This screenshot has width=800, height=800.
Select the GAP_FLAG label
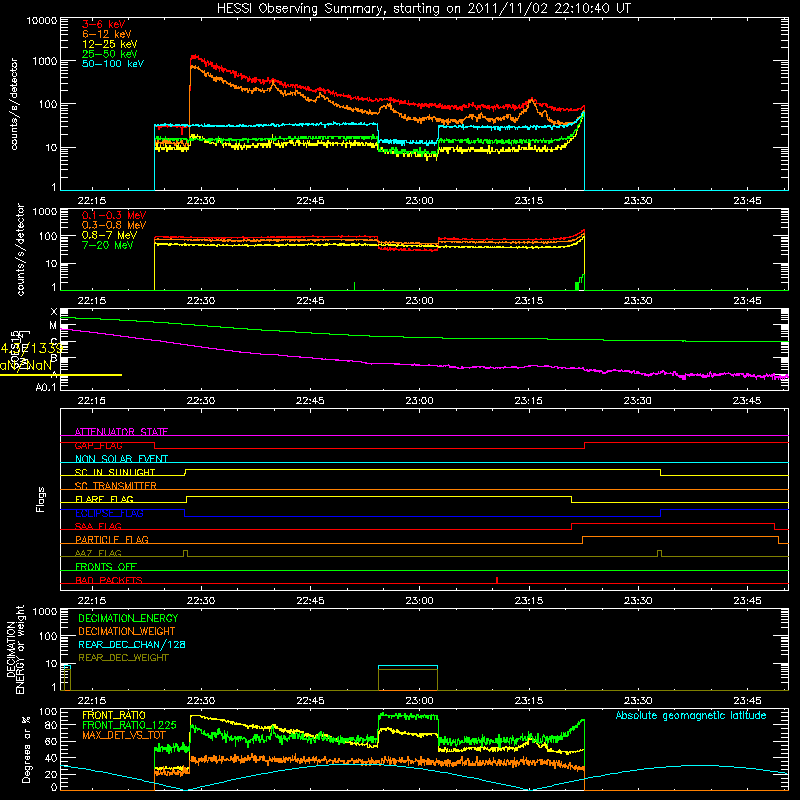98,445
